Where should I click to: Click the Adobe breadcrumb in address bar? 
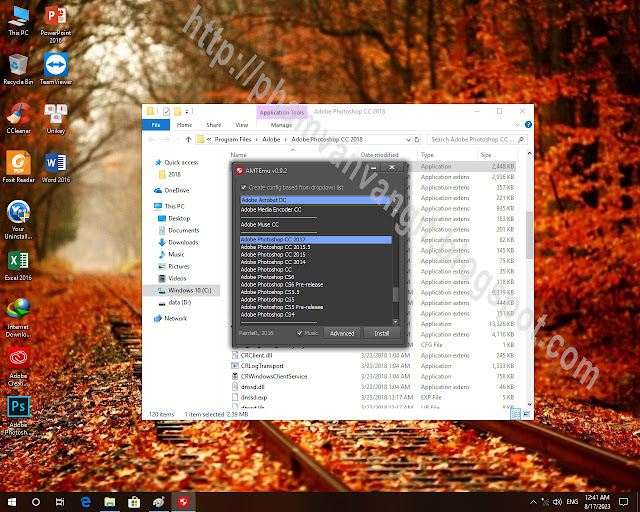point(271,140)
